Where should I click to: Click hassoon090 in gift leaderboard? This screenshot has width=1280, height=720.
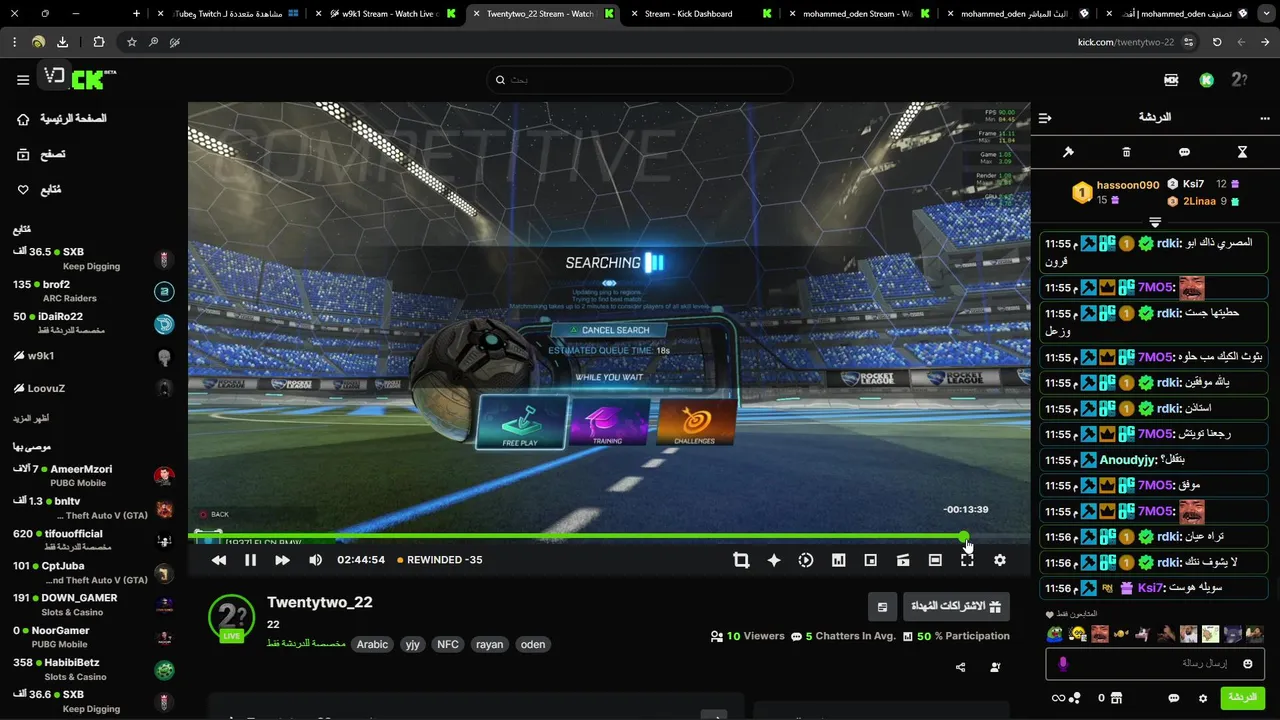click(1128, 185)
